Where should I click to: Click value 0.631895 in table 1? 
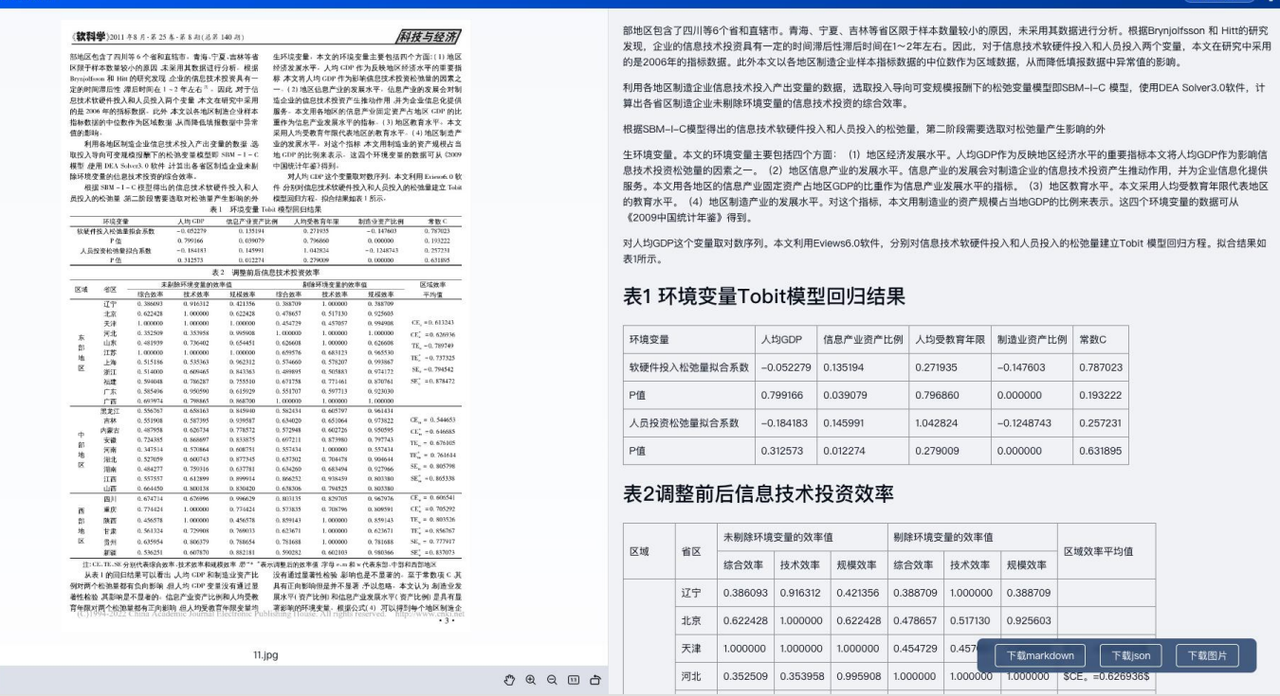click(x=1101, y=451)
